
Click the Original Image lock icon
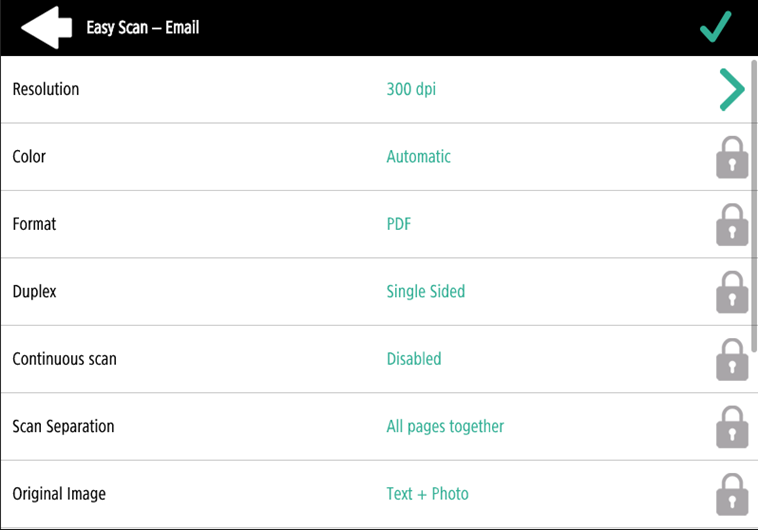732,494
